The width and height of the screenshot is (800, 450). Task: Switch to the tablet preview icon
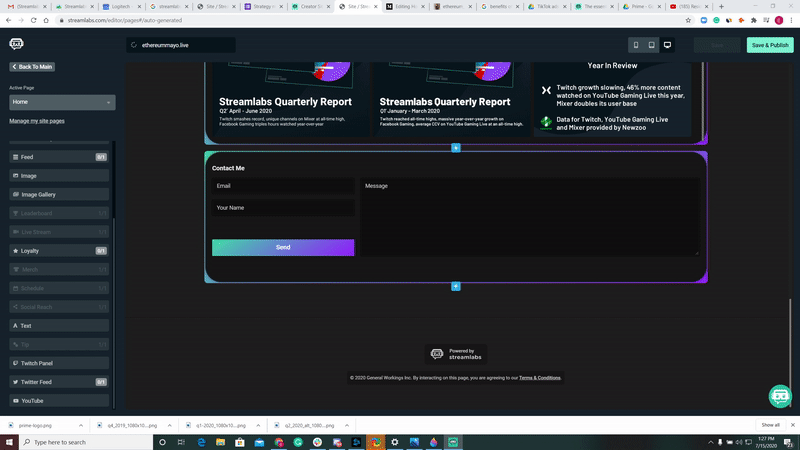click(652, 45)
